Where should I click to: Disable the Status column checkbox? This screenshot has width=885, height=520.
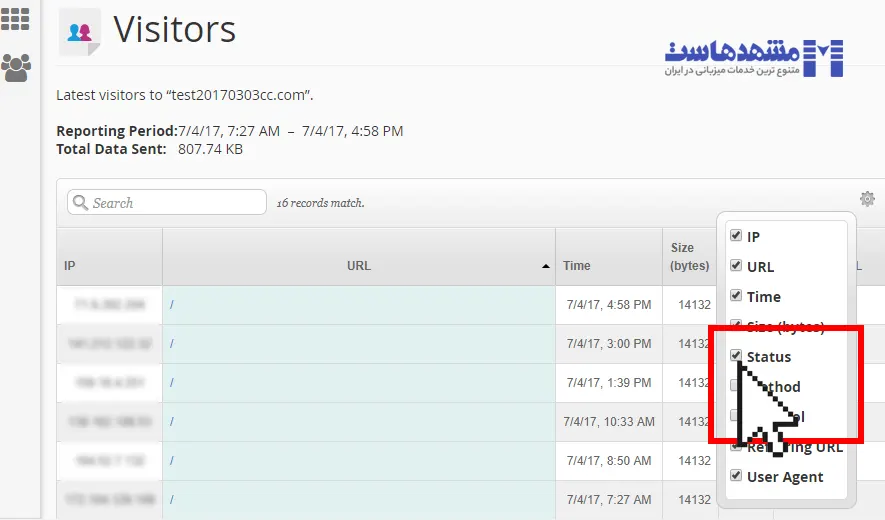[736, 356]
